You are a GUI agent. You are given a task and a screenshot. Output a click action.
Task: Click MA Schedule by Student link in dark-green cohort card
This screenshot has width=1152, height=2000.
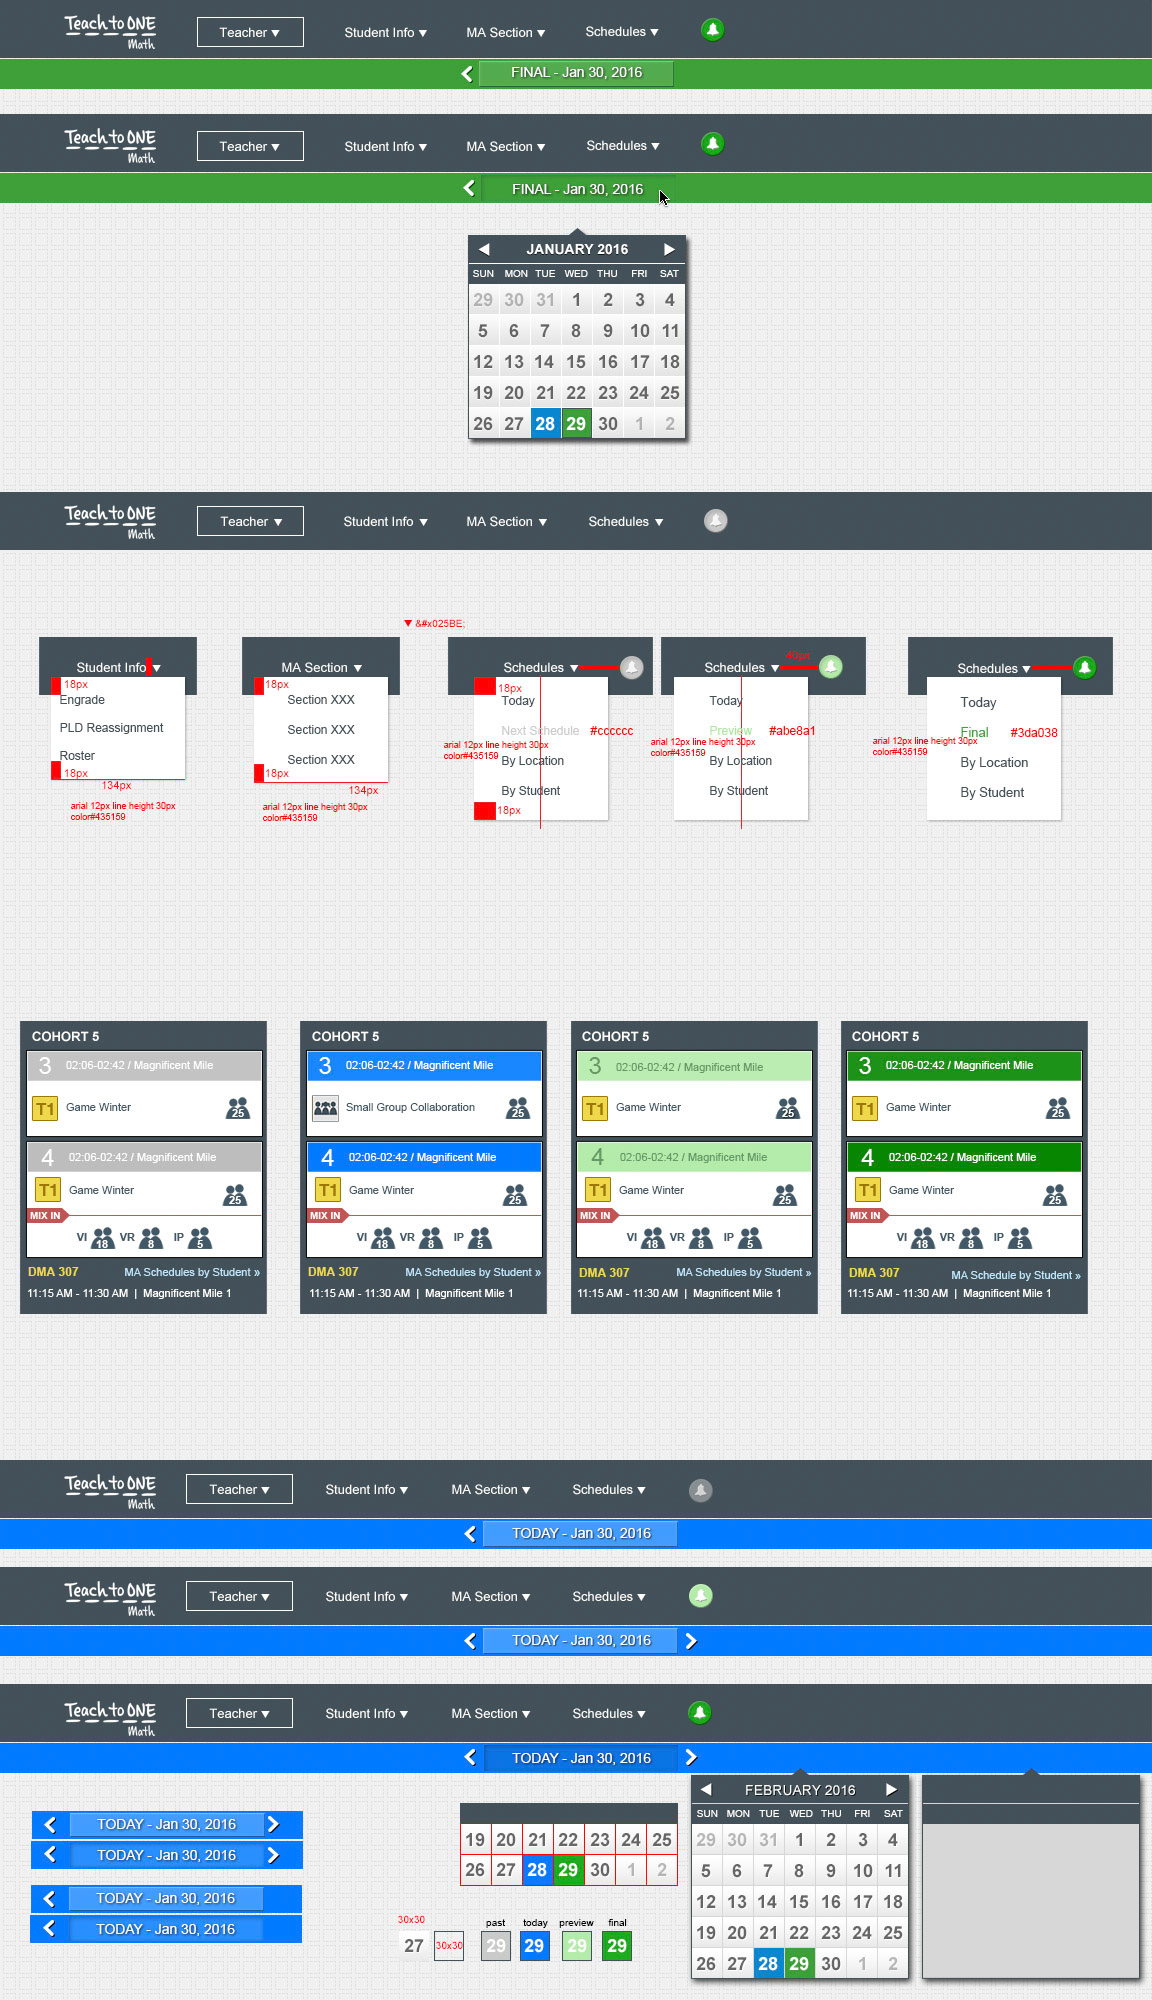coord(1015,1275)
